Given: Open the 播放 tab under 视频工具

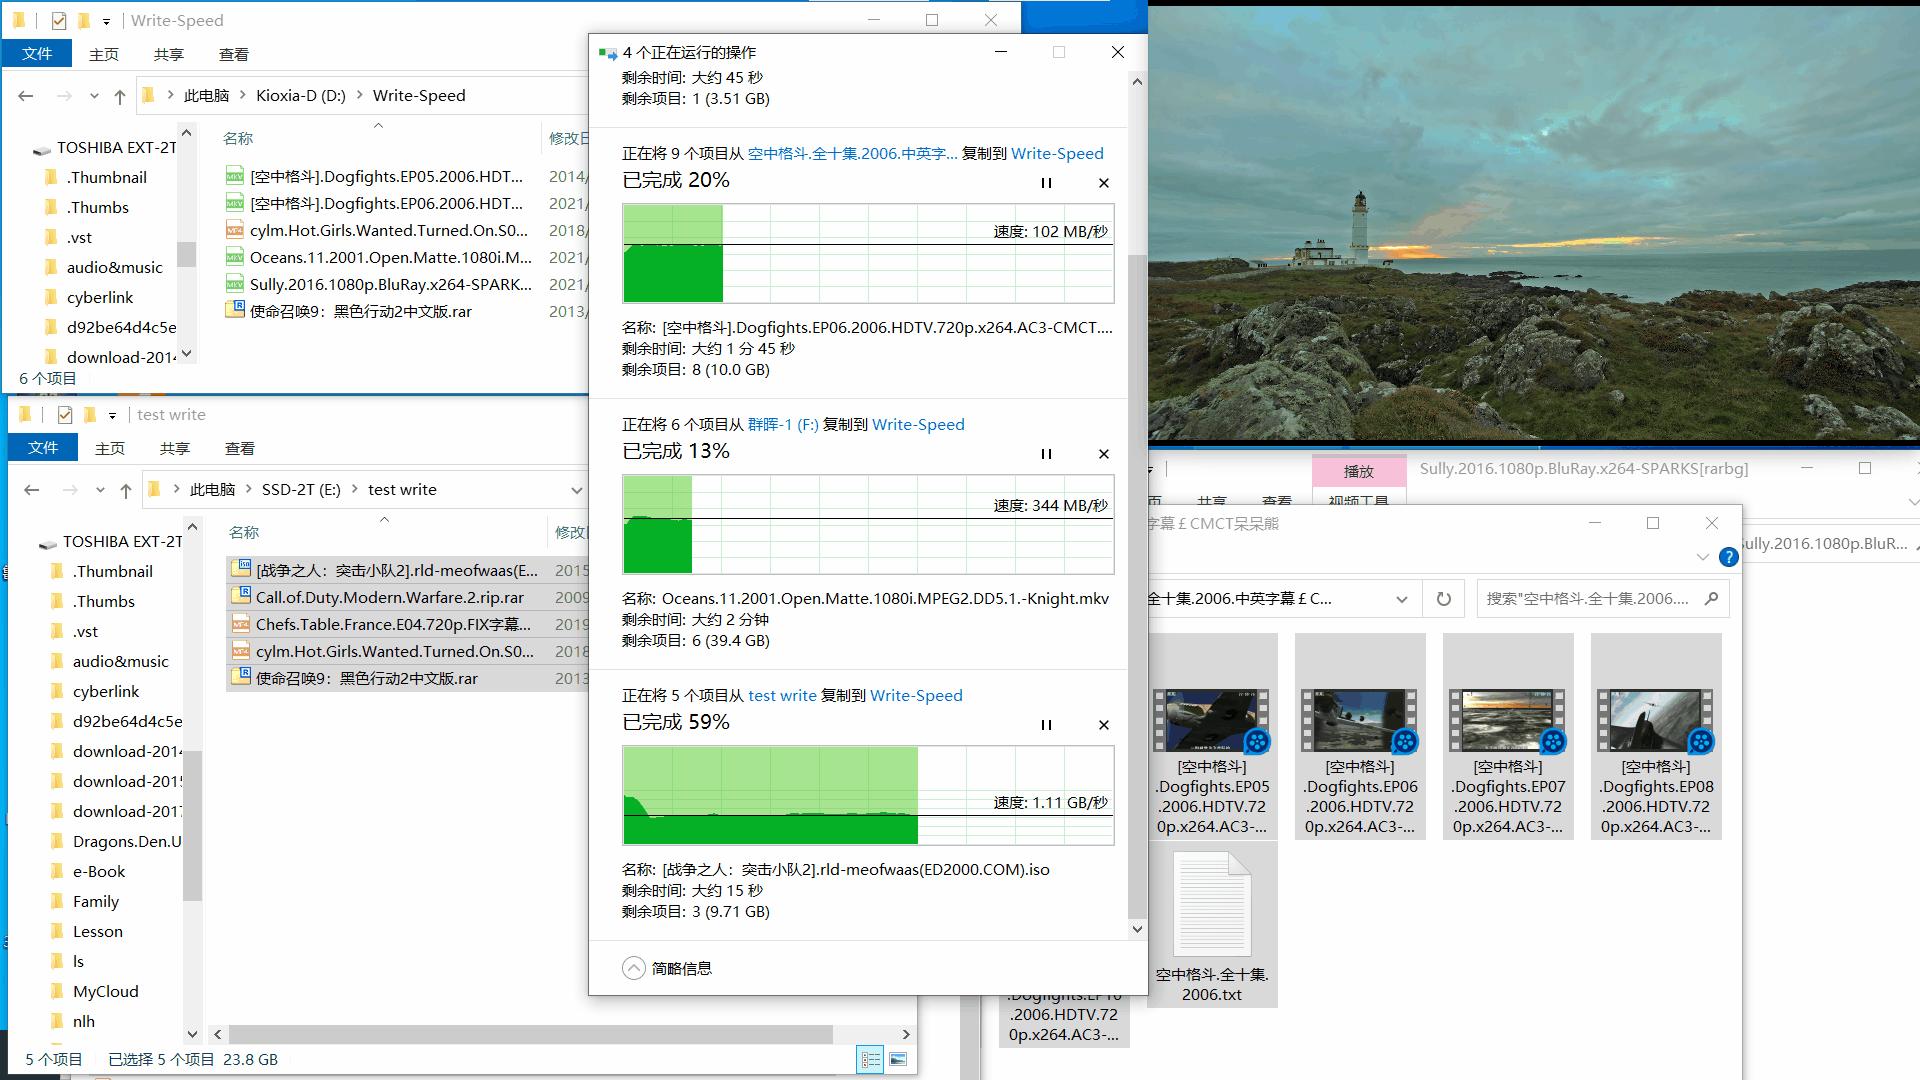Looking at the screenshot, I should [1359, 471].
